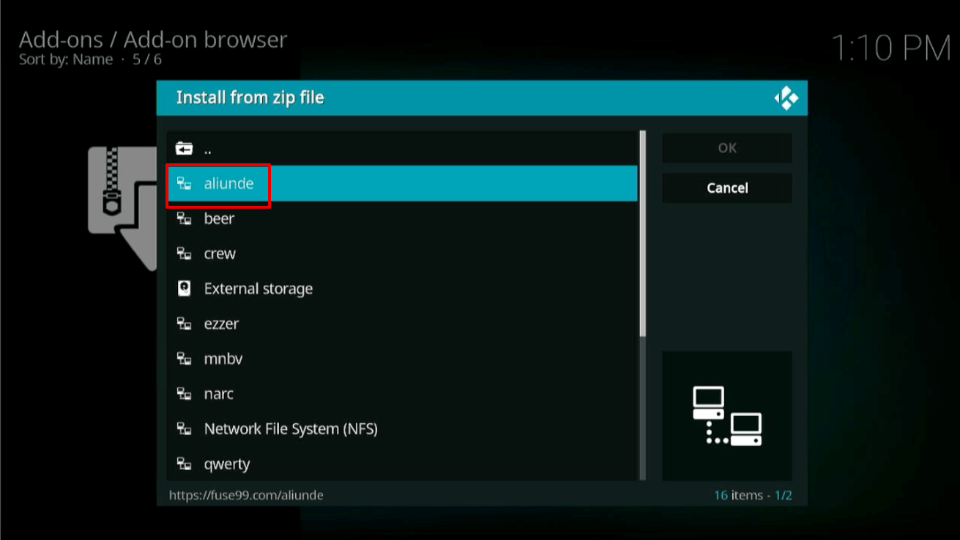Click the 1:10 PM clock
960x540 pixels.
pyautogui.click(x=891, y=48)
